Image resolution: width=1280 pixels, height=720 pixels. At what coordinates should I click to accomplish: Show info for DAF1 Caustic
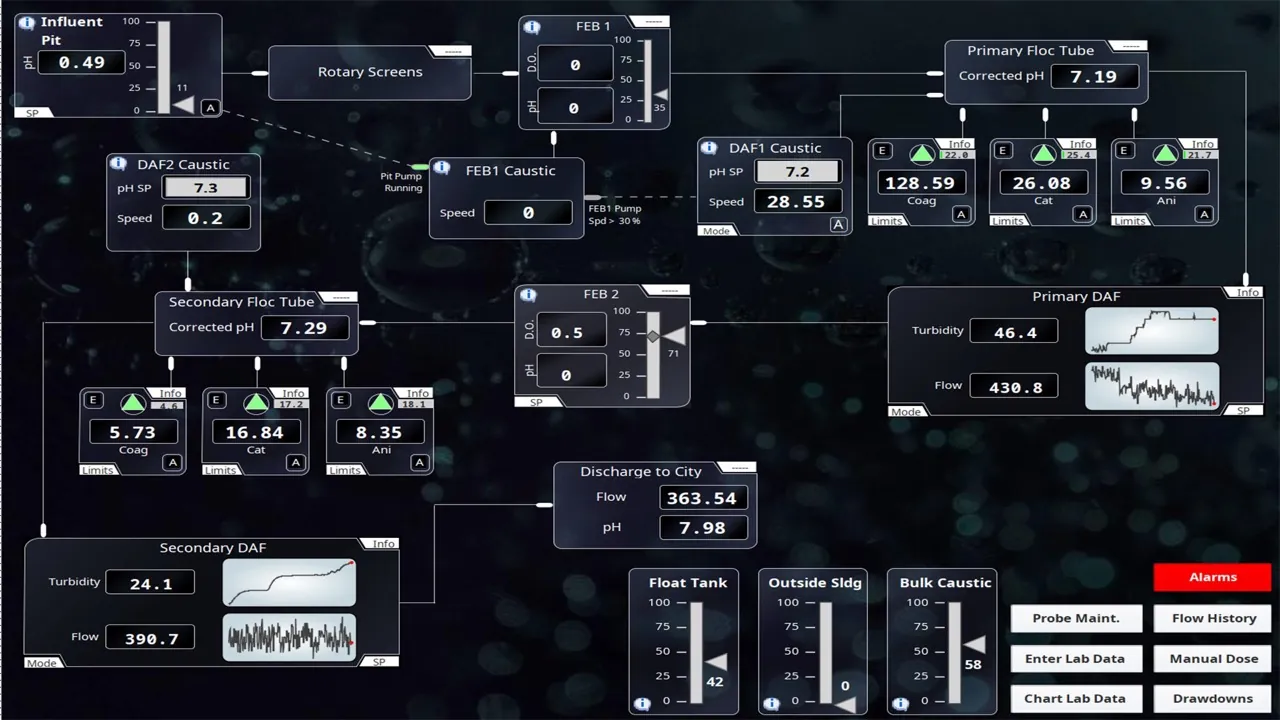pos(710,148)
